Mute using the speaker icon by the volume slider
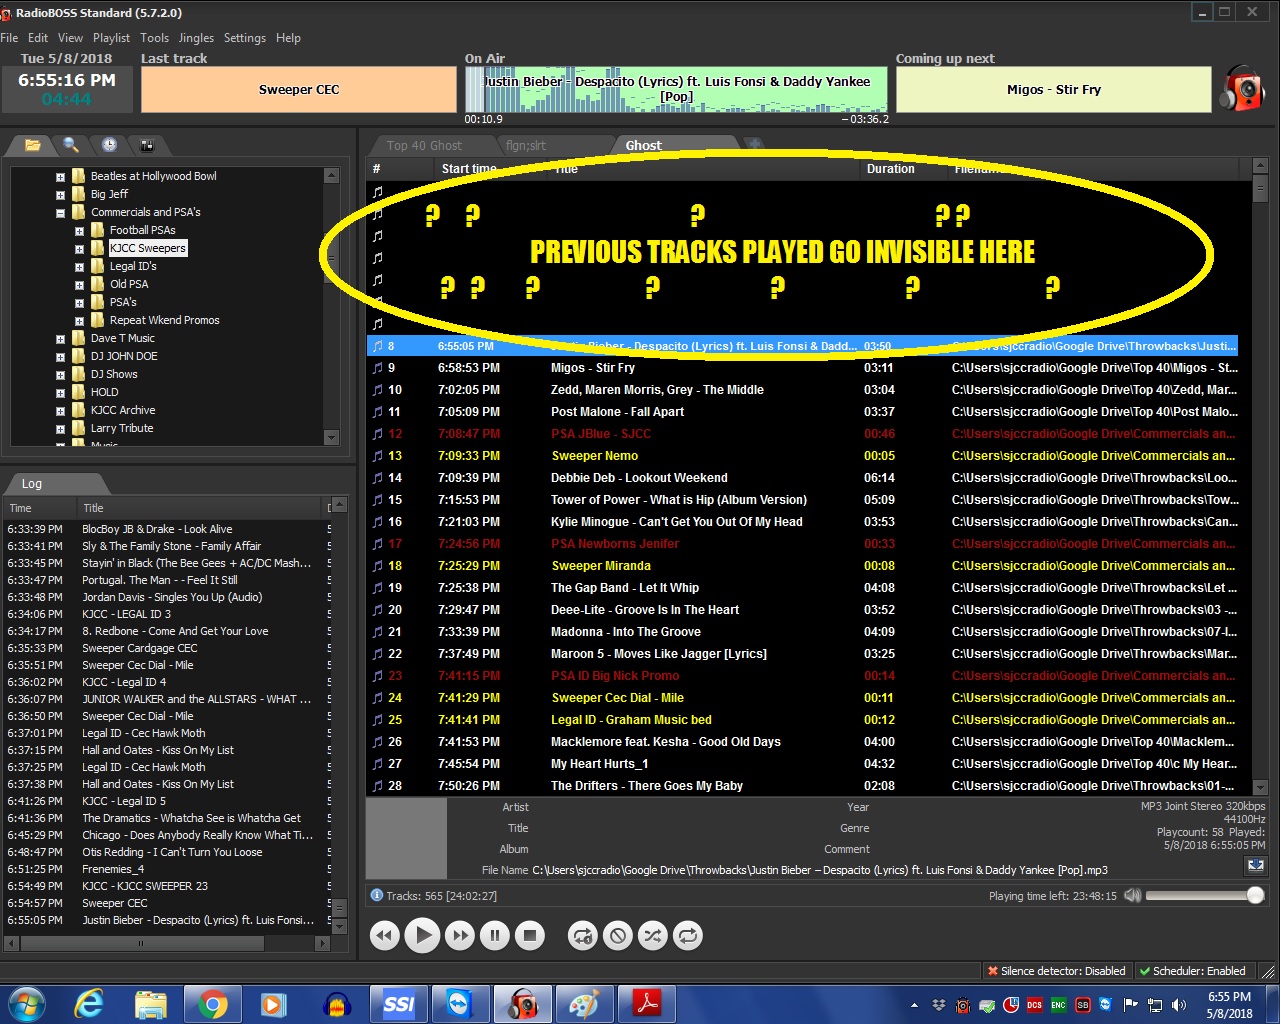Image resolution: width=1280 pixels, height=1024 pixels. point(1132,896)
